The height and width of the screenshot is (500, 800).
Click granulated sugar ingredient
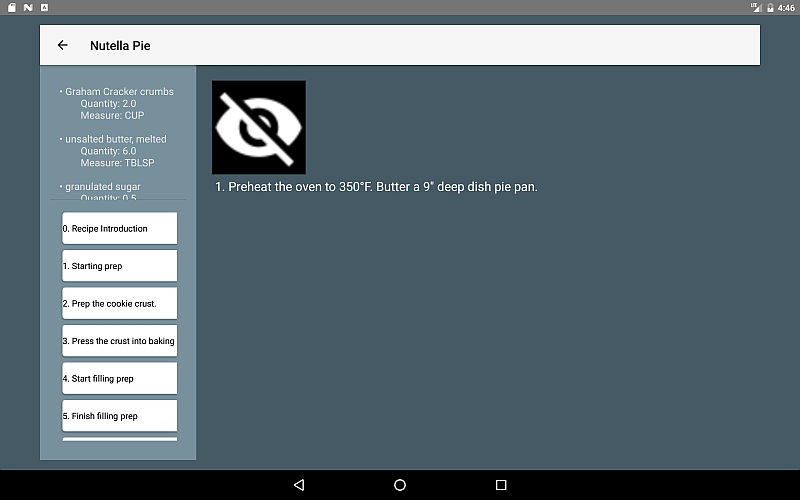103,187
